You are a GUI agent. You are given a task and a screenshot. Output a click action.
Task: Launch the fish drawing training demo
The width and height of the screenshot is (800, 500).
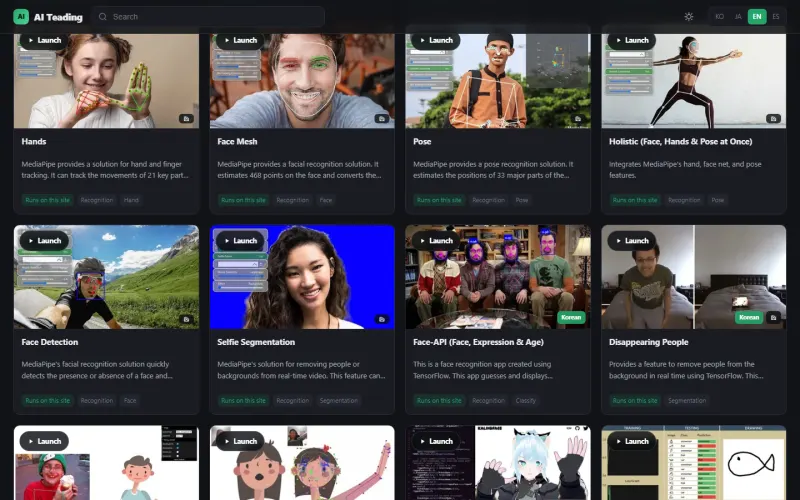point(632,441)
